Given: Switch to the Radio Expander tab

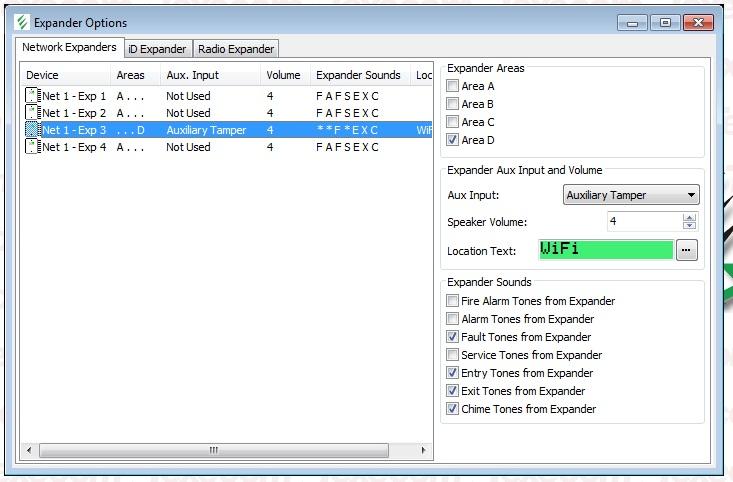Looking at the screenshot, I should click(236, 49).
